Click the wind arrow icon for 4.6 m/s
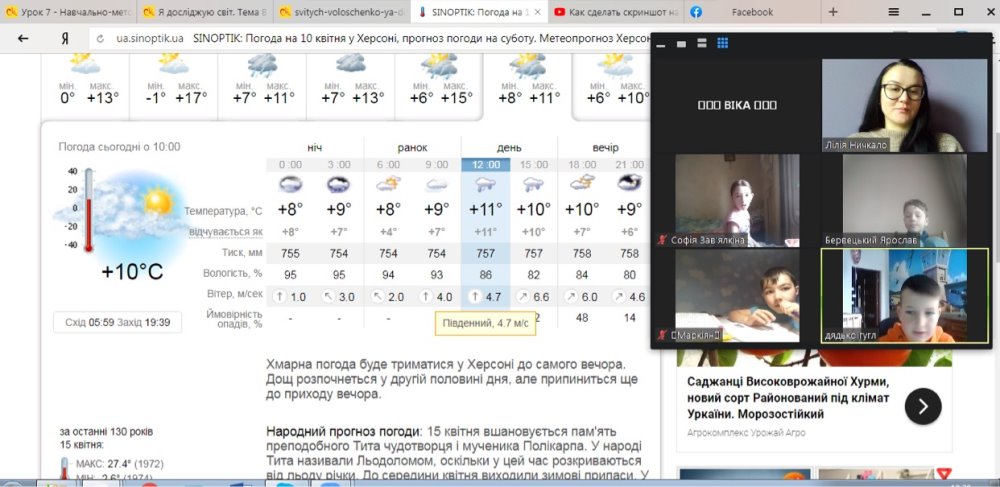Screen dimensions: 1000x487 click(618, 297)
